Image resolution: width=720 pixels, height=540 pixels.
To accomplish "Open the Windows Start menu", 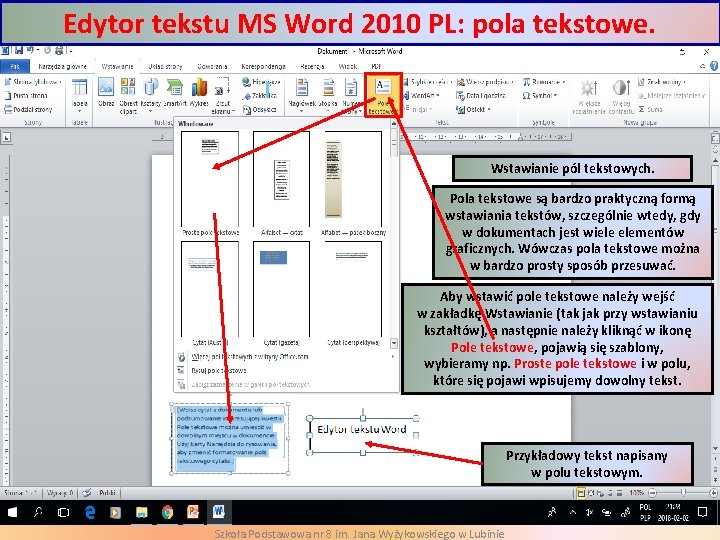I will coord(12,512).
